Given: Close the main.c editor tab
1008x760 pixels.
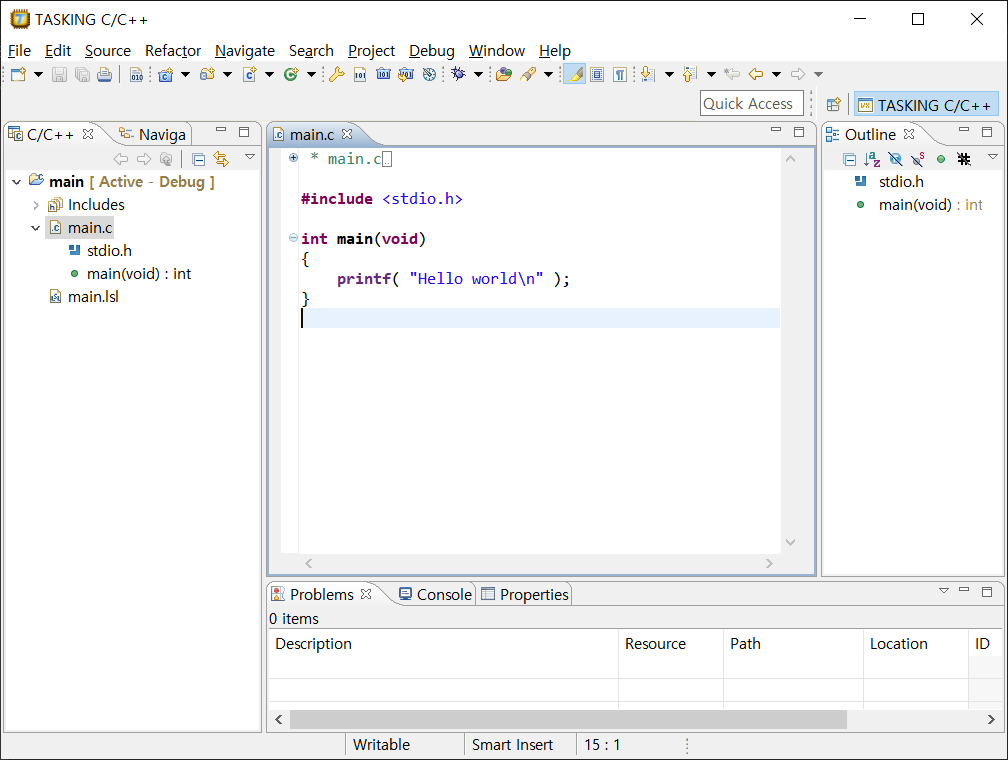Looking at the screenshot, I should point(347,134).
